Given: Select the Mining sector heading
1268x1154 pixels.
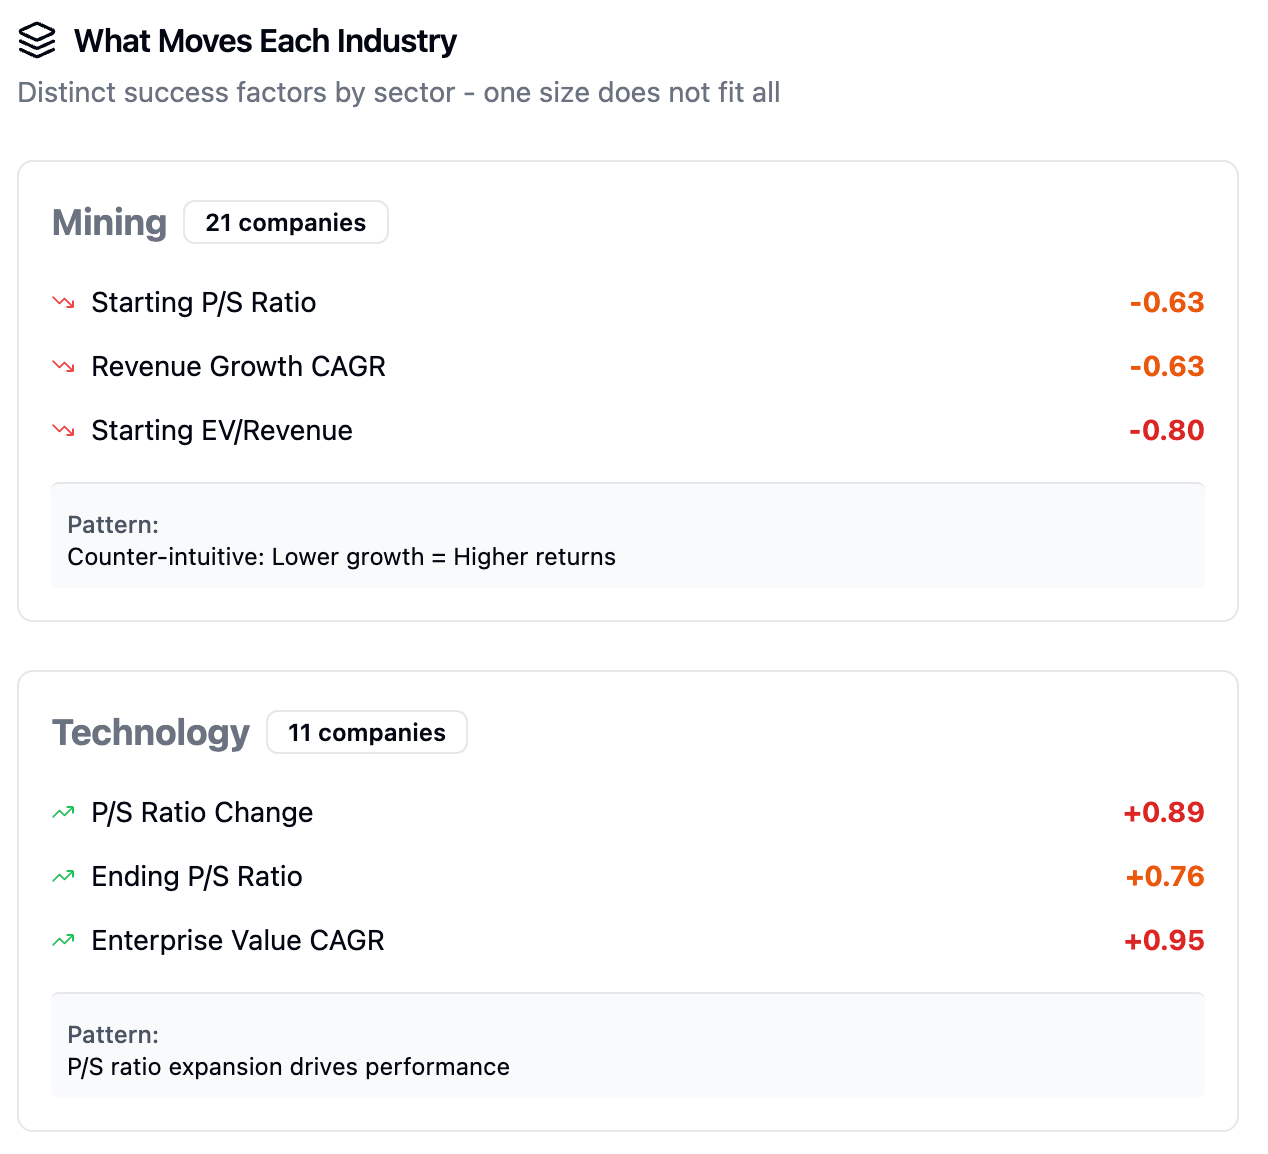Looking at the screenshot, I should point(109,222).
